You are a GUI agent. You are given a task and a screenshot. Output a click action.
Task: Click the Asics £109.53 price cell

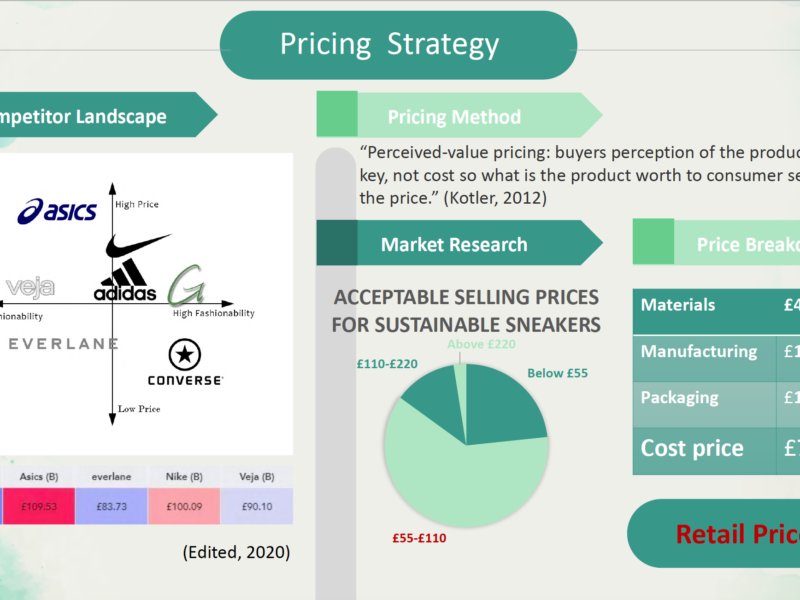39,506
